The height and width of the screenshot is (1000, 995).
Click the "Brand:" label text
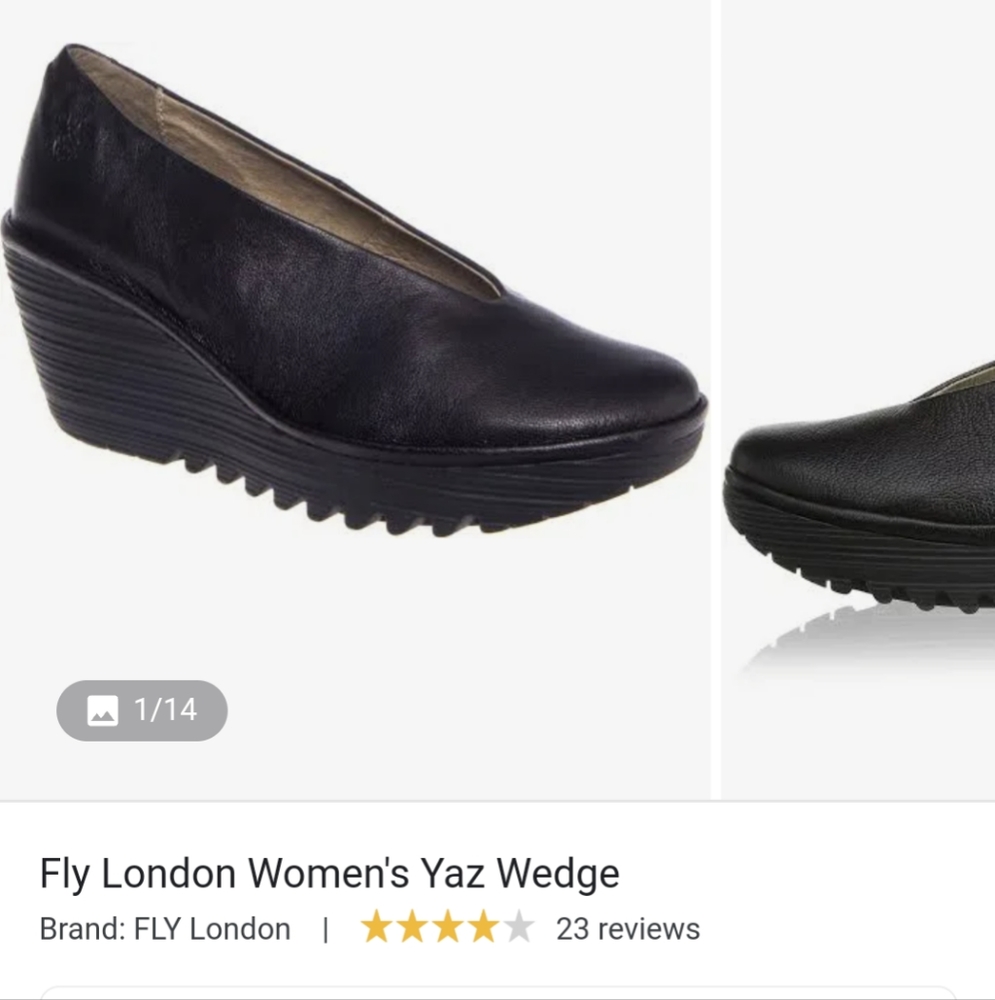point(83,929)
